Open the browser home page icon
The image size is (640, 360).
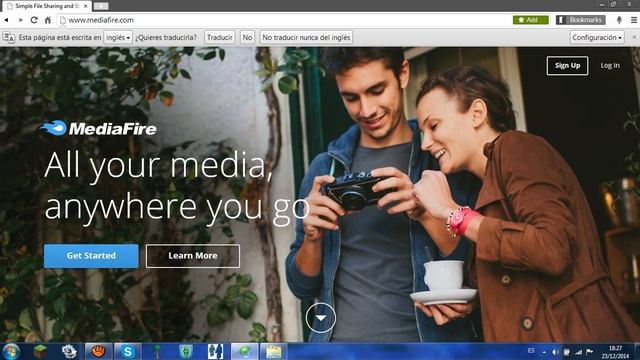[48, 20]
